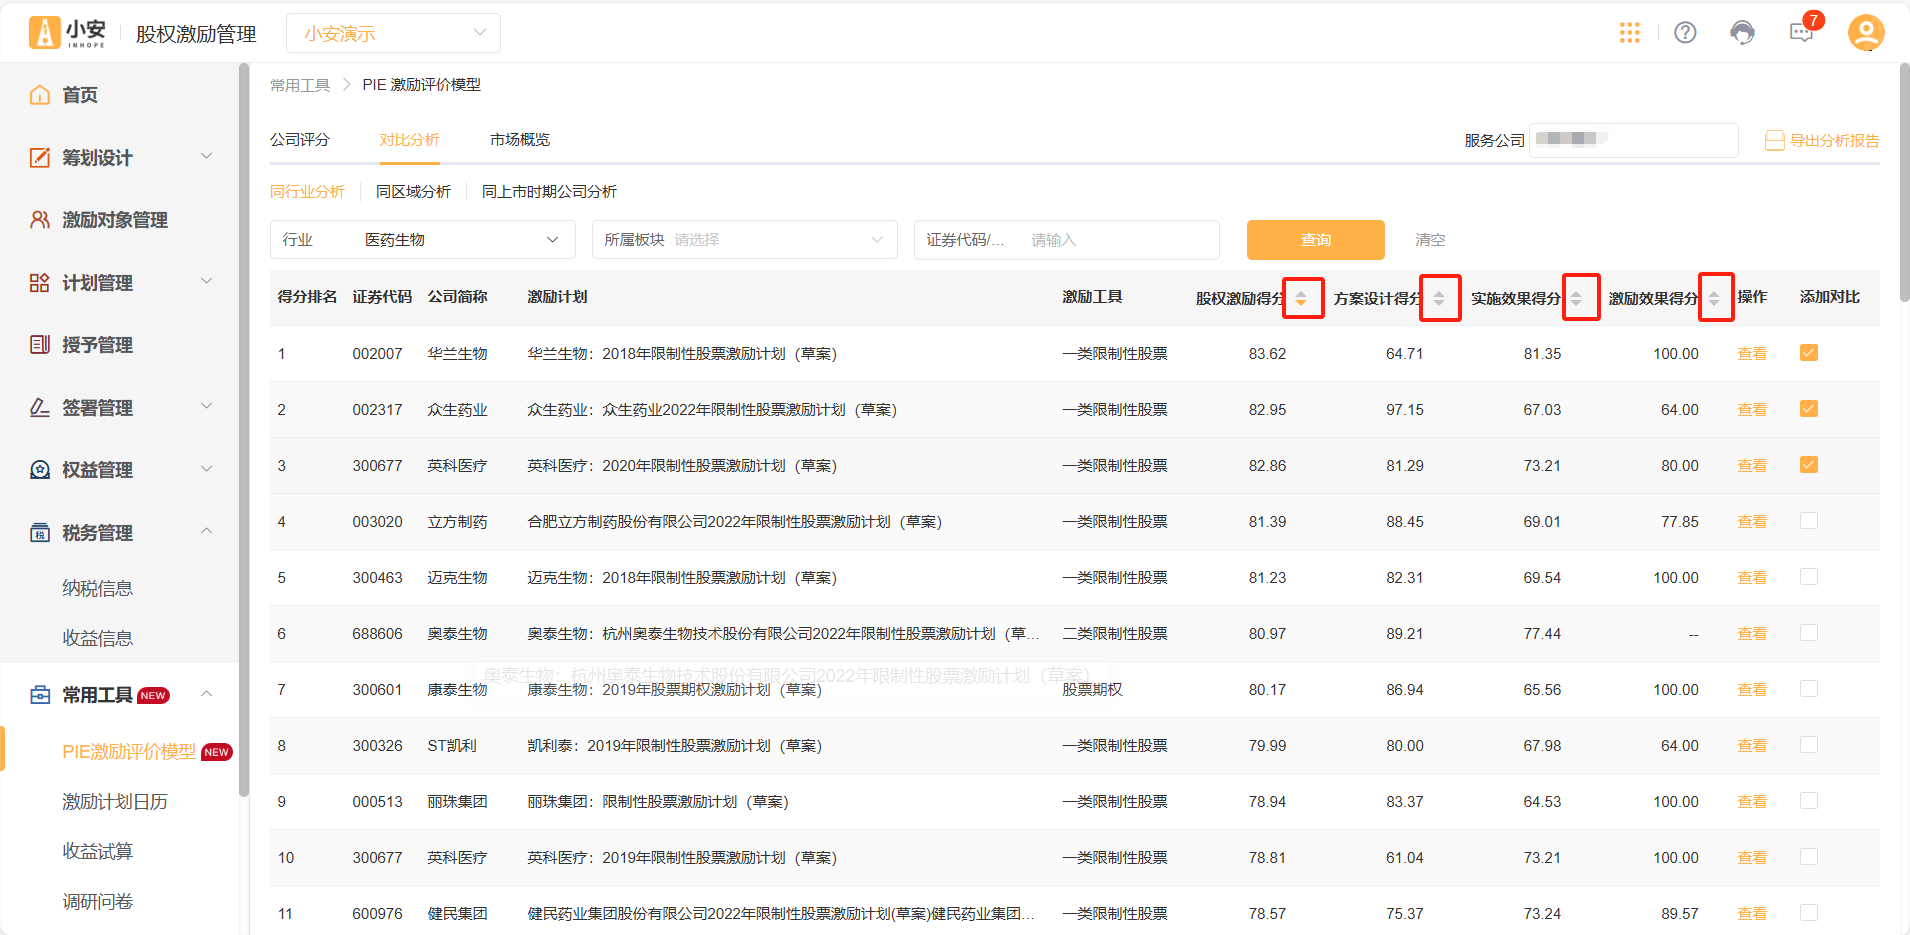
Task: Check compare box for ST凯利
Action: pos(1809,745)
